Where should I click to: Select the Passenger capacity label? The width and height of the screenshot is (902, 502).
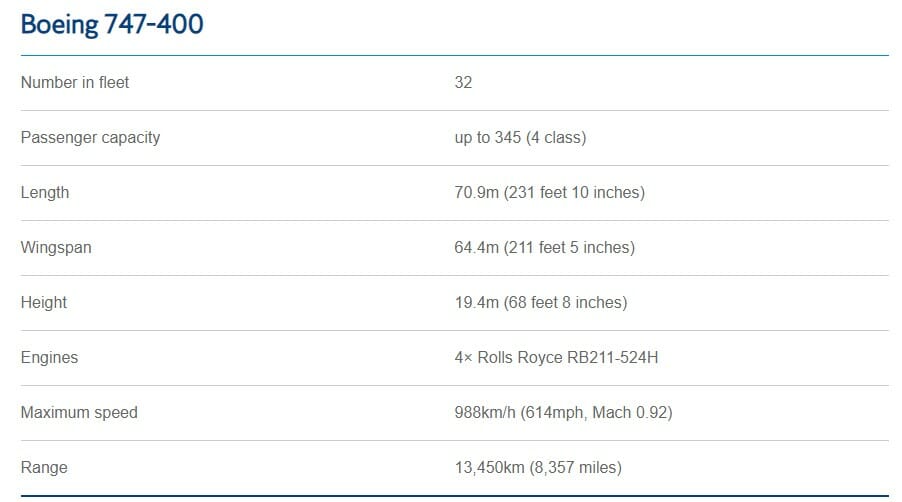90,138
